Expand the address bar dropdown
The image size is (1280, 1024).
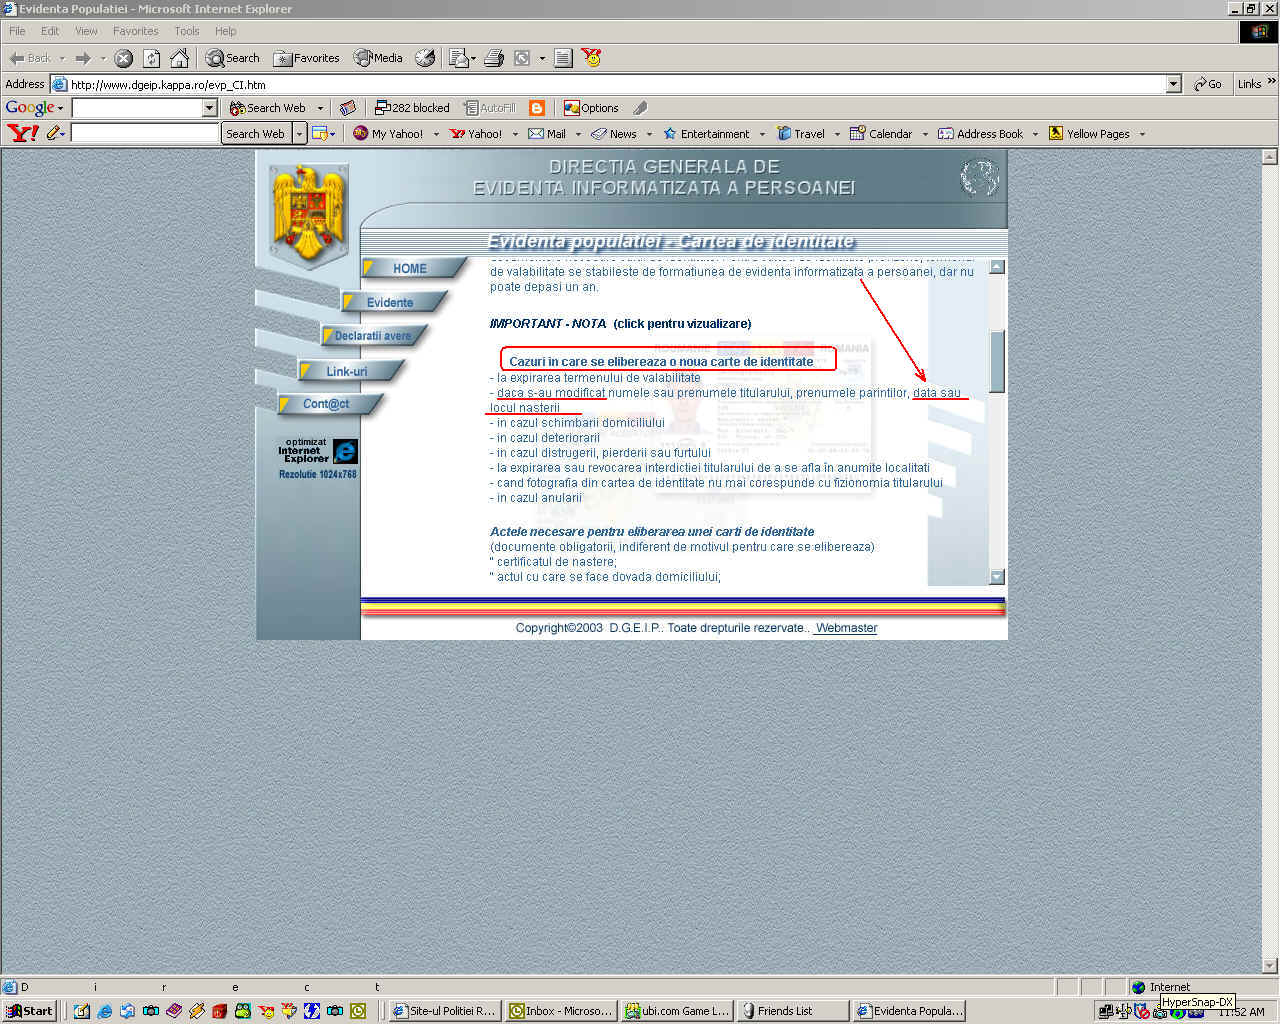click(1173, 85)
